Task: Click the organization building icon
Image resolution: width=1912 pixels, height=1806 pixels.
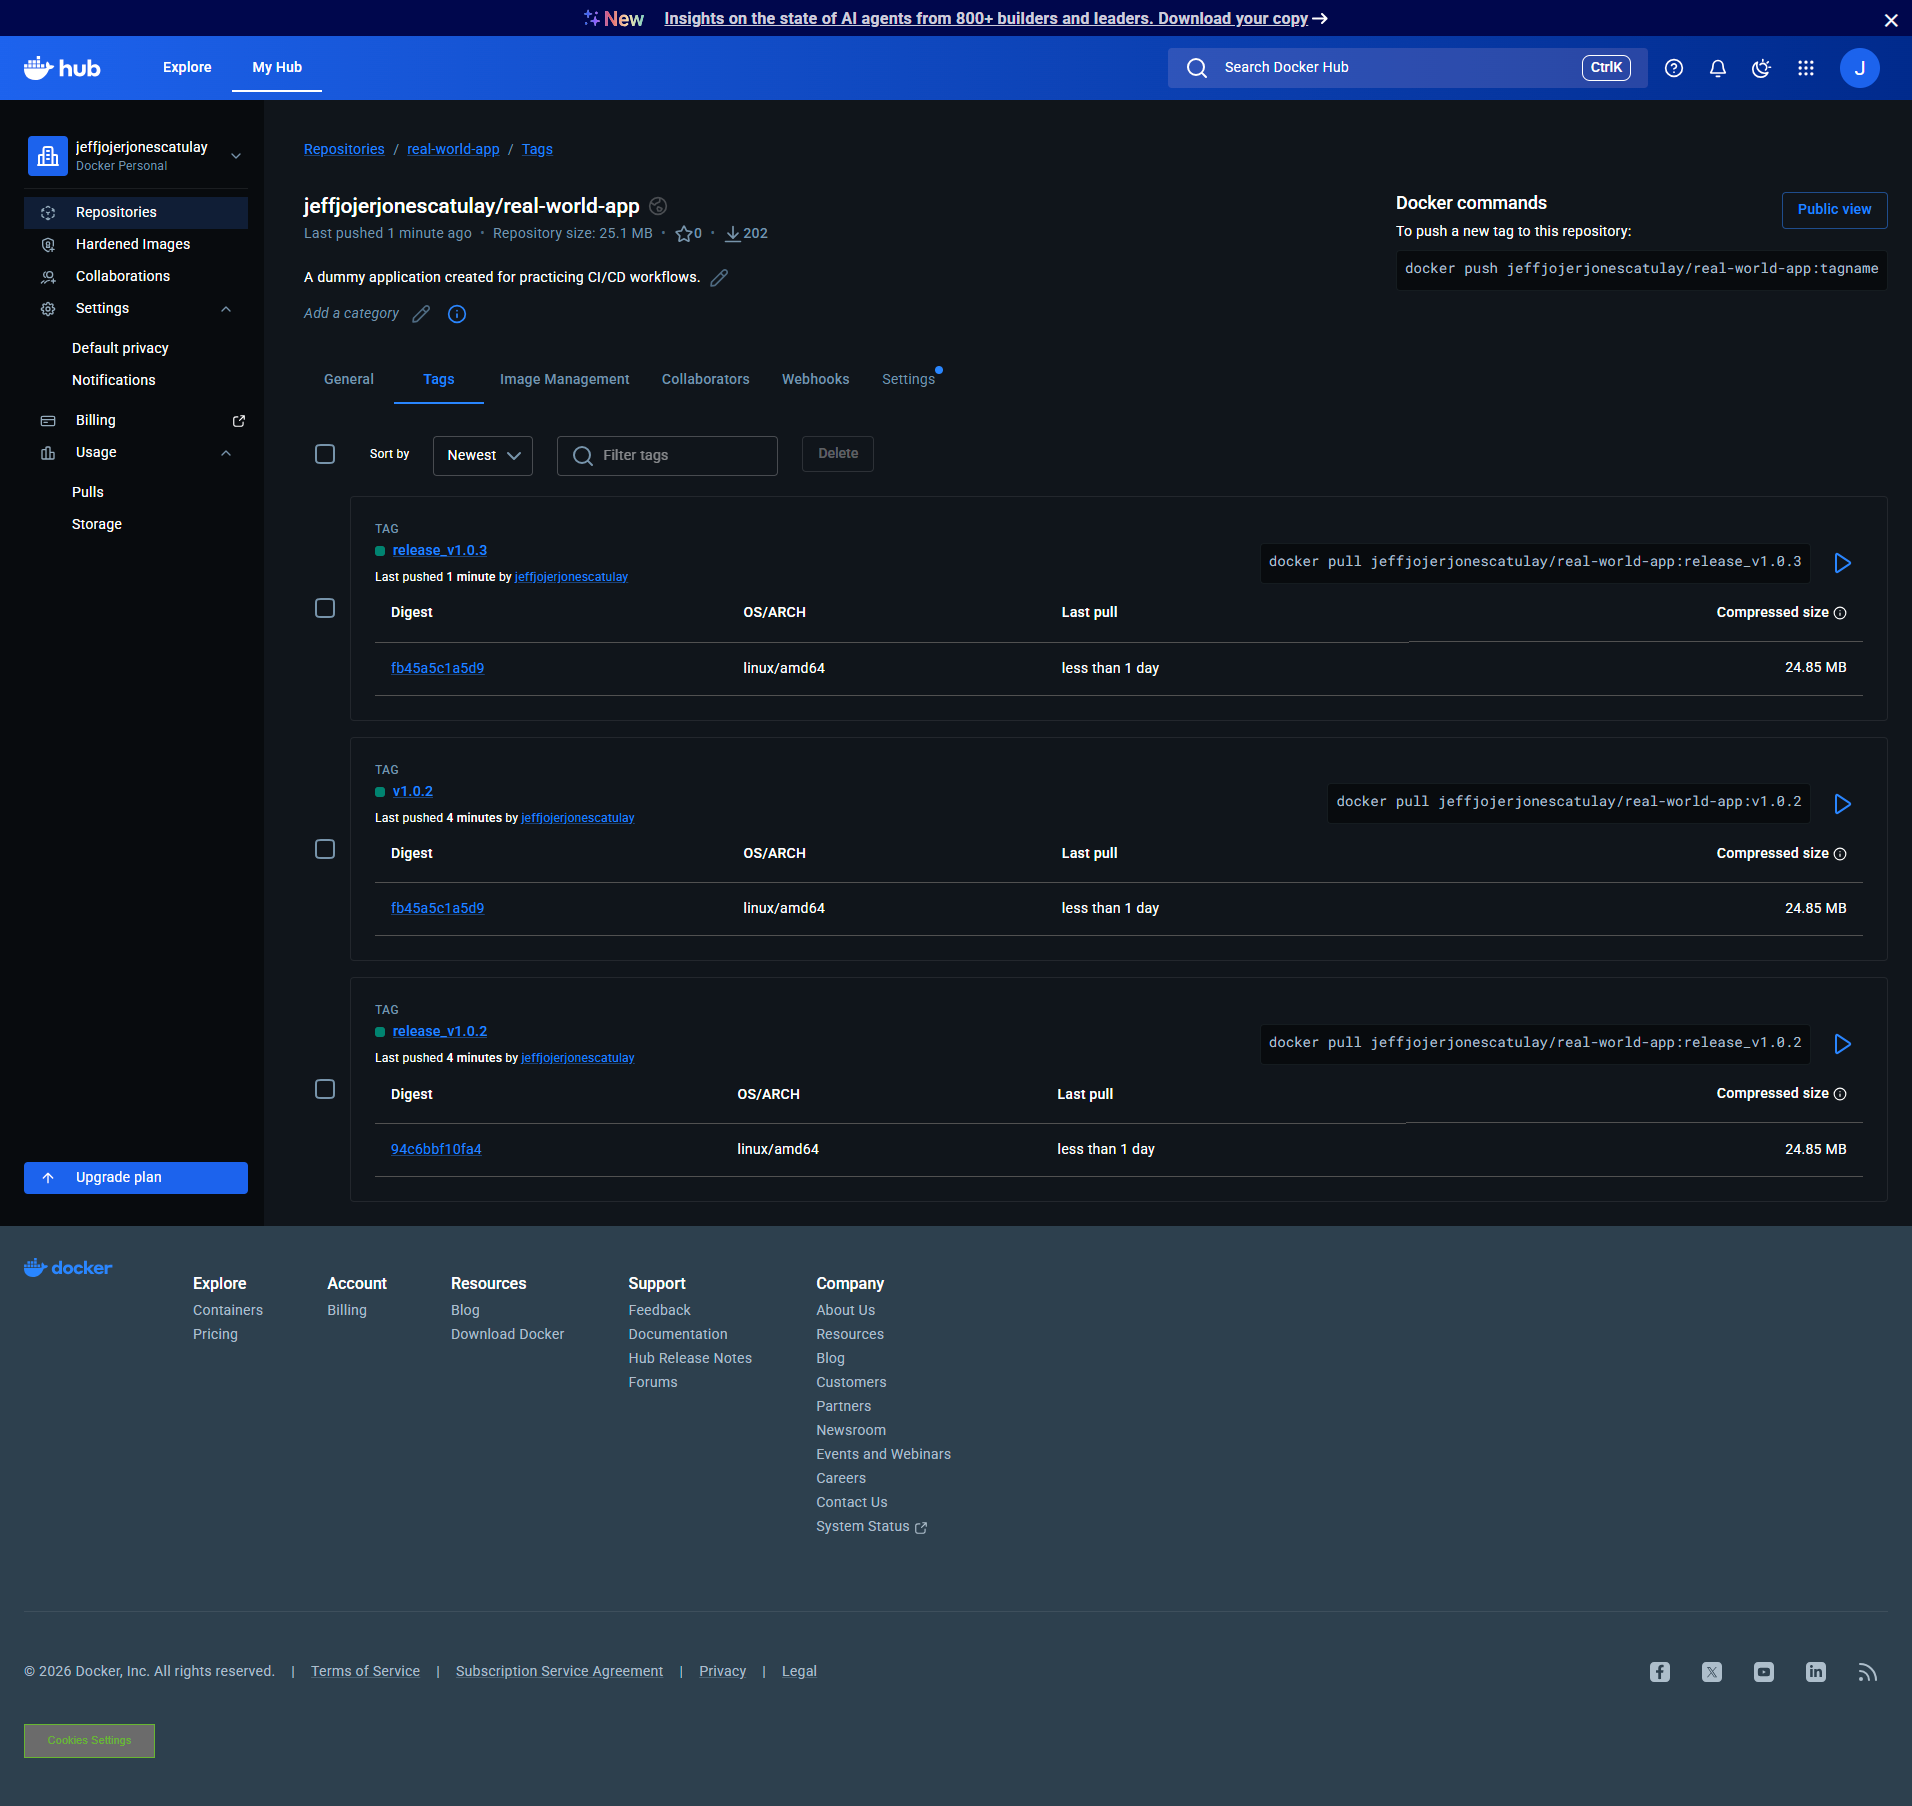Action: coord(48,156)
